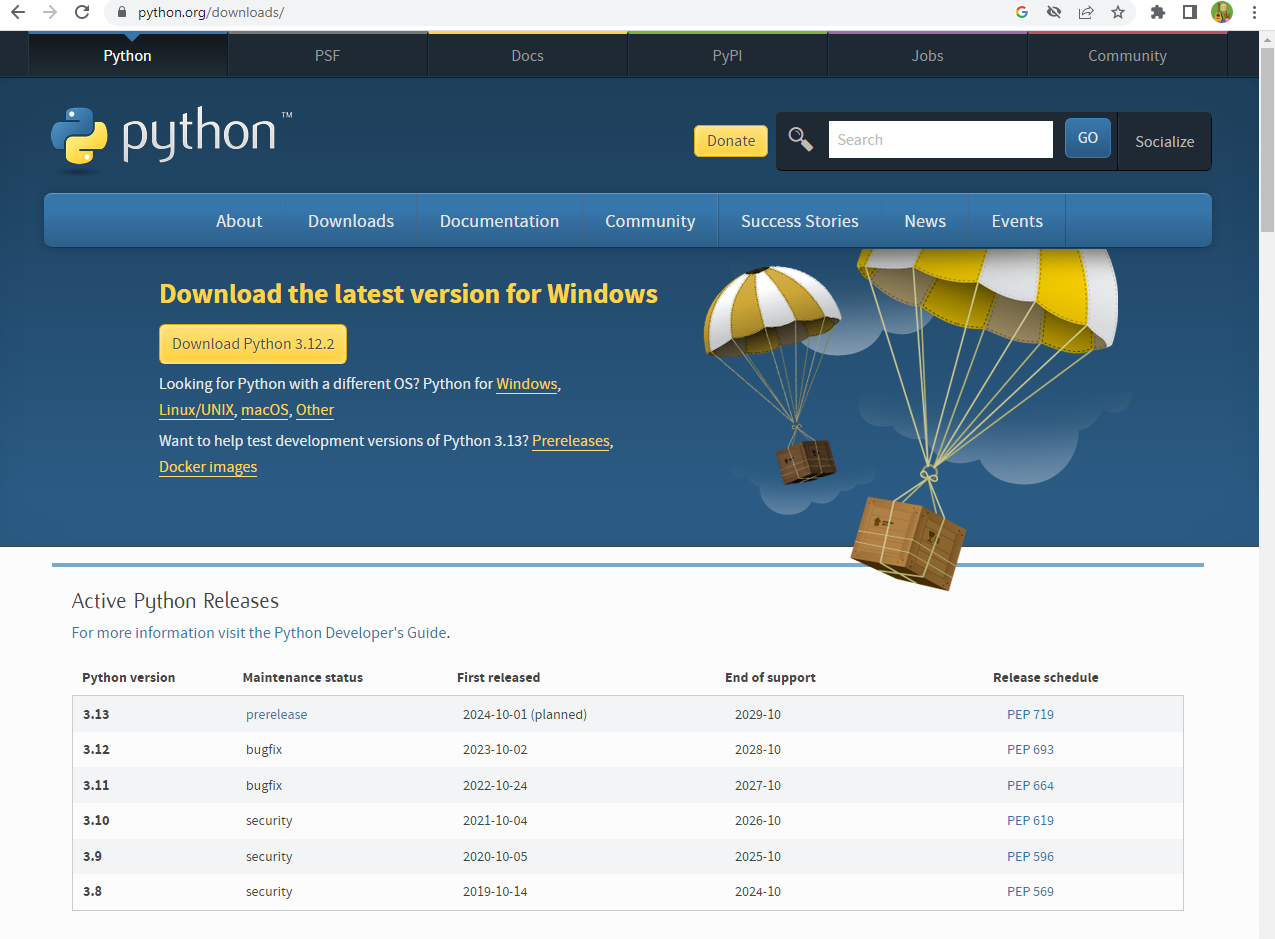Click the 3.12 version cell
This screenshot has width=1275, height=939.
click(x=96, y=750)
